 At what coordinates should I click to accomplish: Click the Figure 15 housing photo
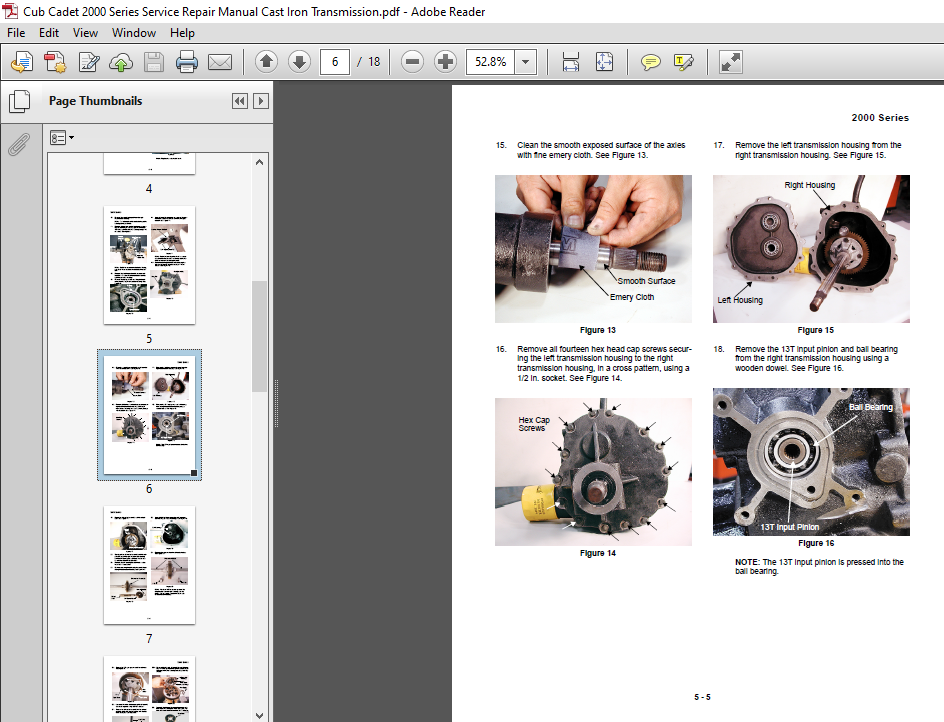coord(811,249)
